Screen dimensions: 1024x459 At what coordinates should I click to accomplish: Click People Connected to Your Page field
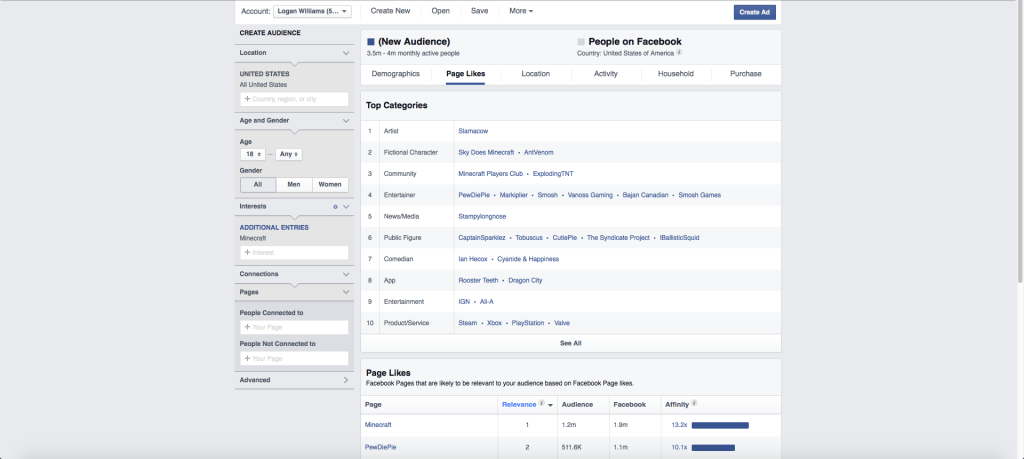pos(295,327)
